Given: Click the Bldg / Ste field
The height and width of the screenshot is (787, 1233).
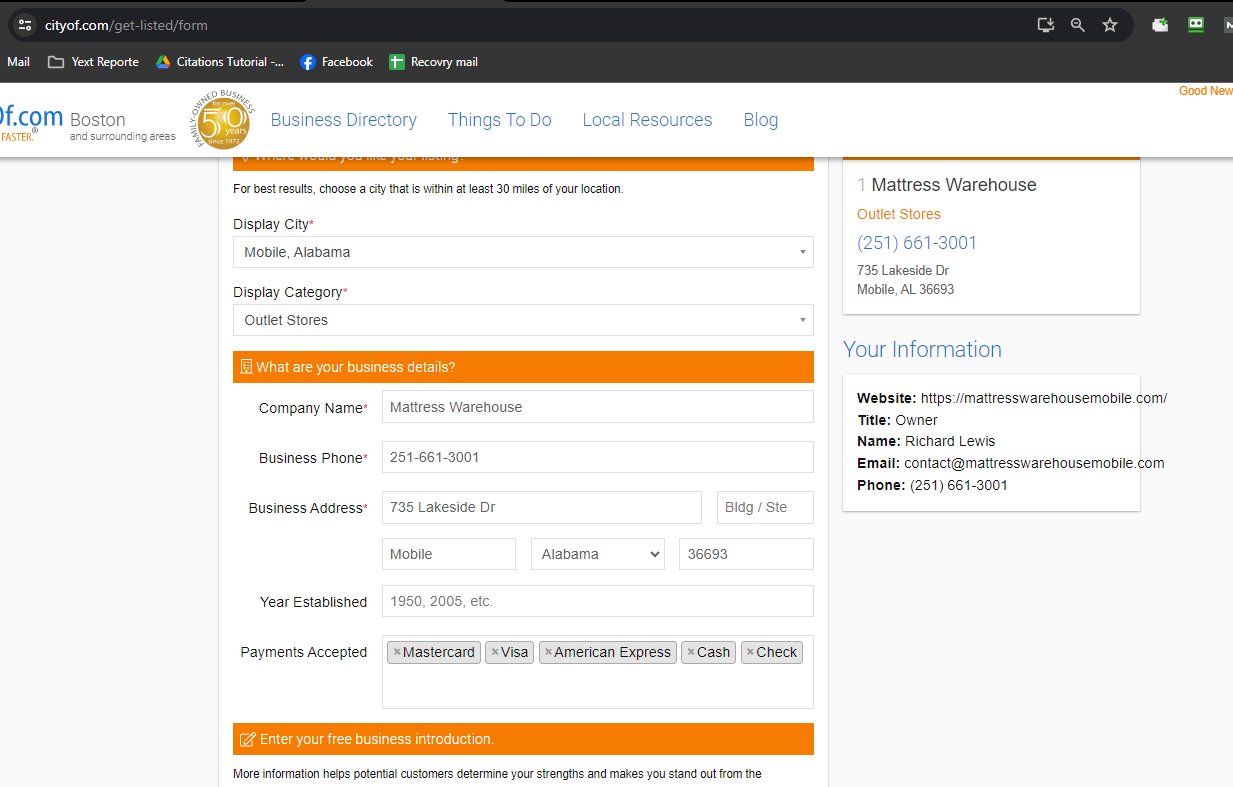Looking at the screenshot, I should [x=766, y=507].
